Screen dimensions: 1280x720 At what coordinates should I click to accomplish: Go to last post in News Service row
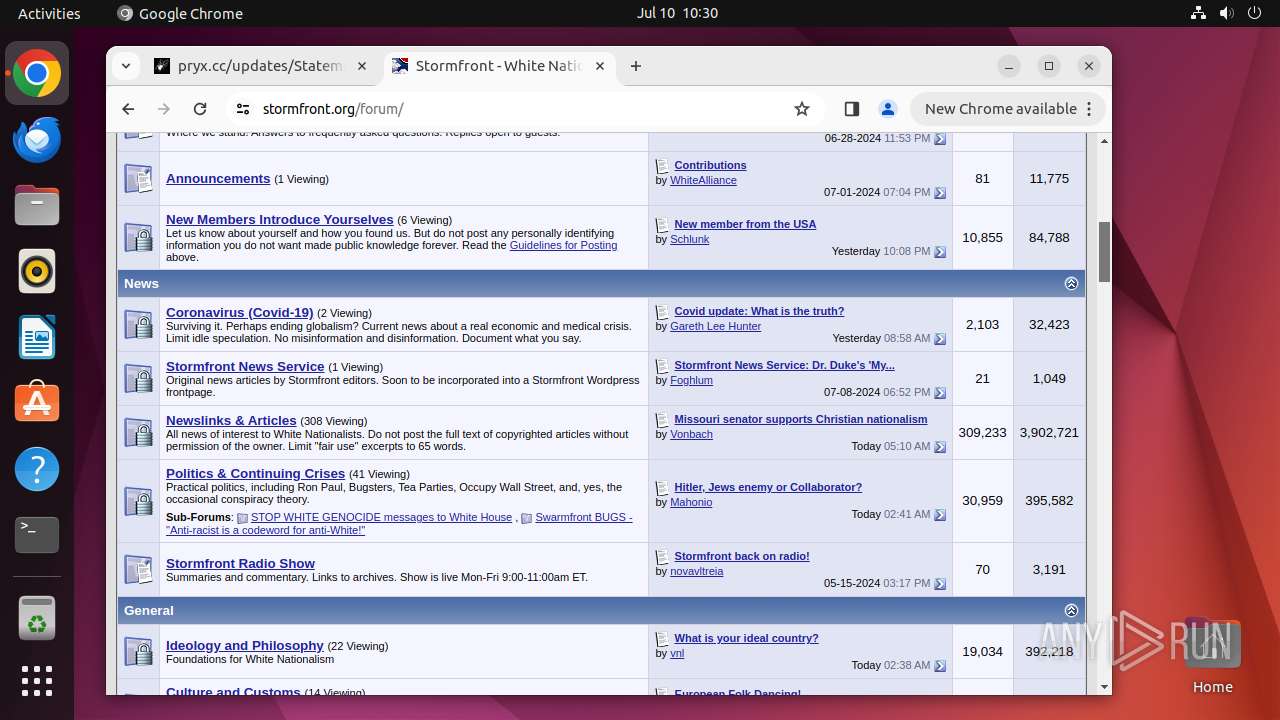coord(940,393)
